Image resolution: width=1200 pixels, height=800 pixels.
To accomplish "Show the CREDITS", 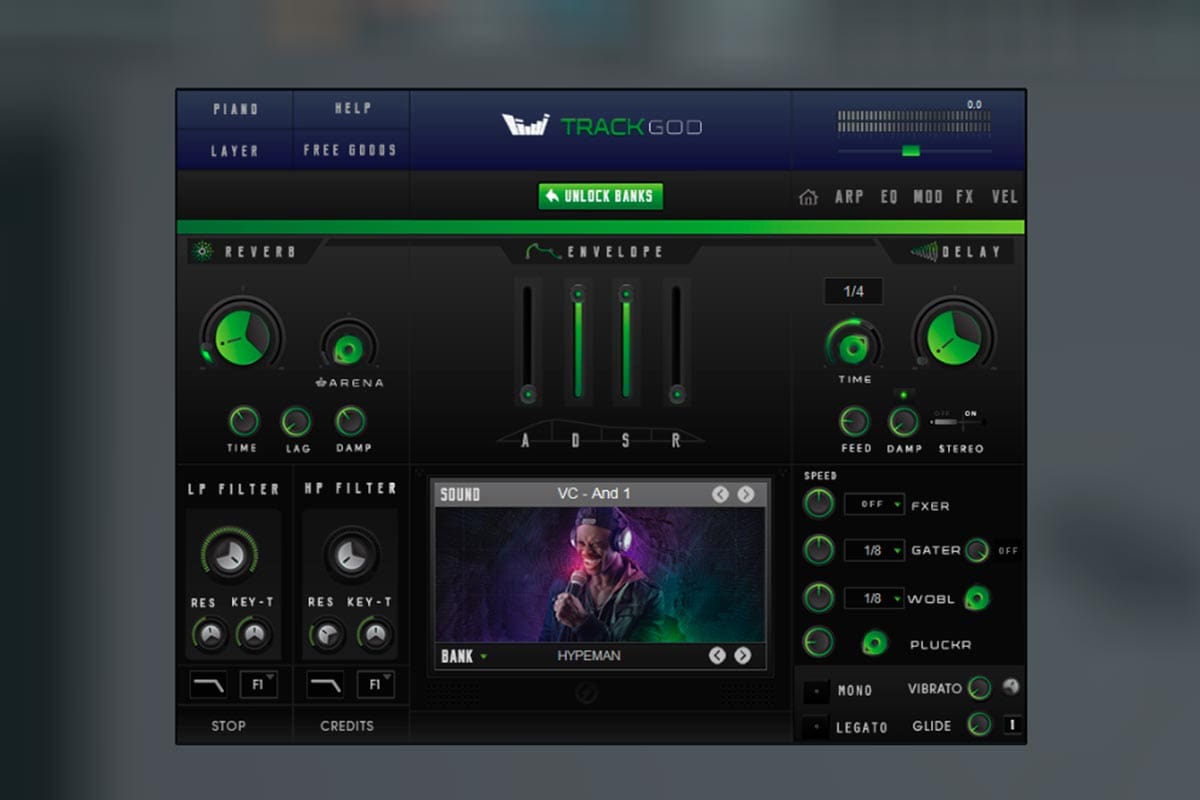I will tap(346, 725).
